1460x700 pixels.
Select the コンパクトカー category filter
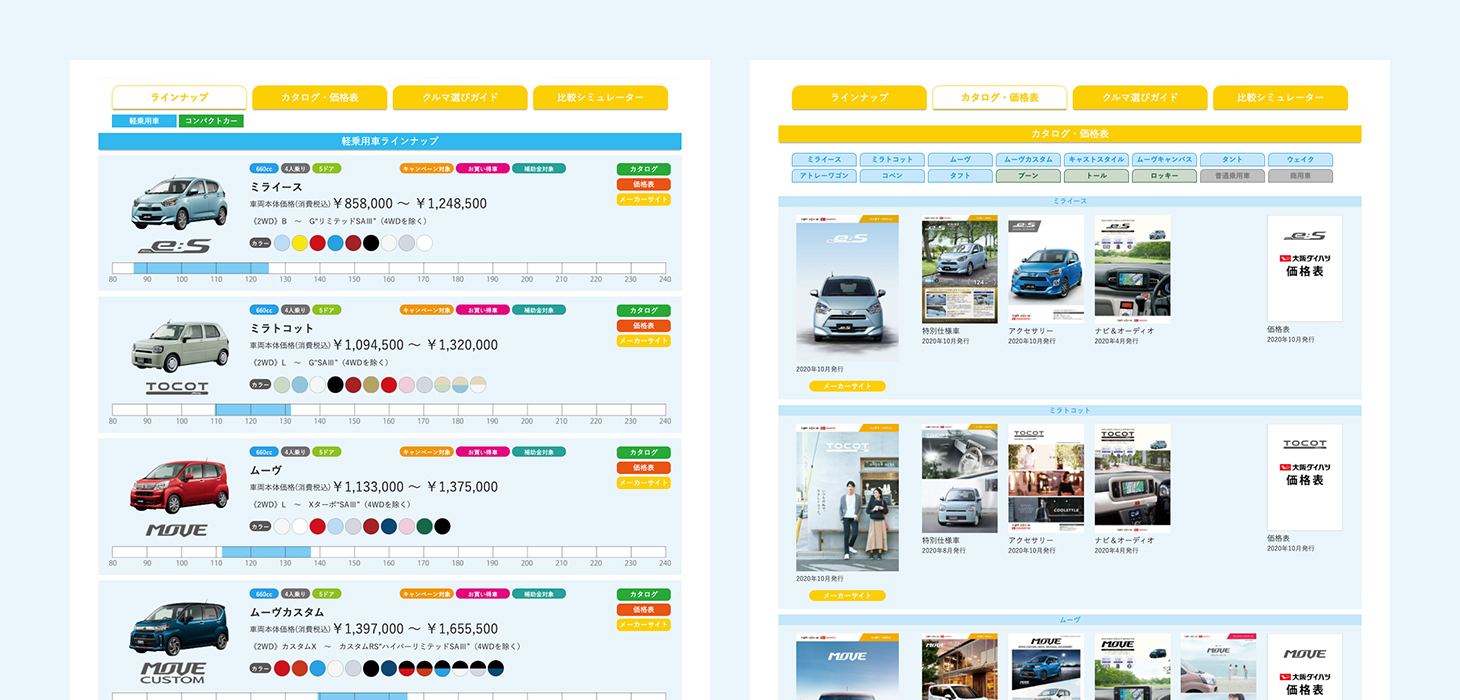click(x=211, y=121)
